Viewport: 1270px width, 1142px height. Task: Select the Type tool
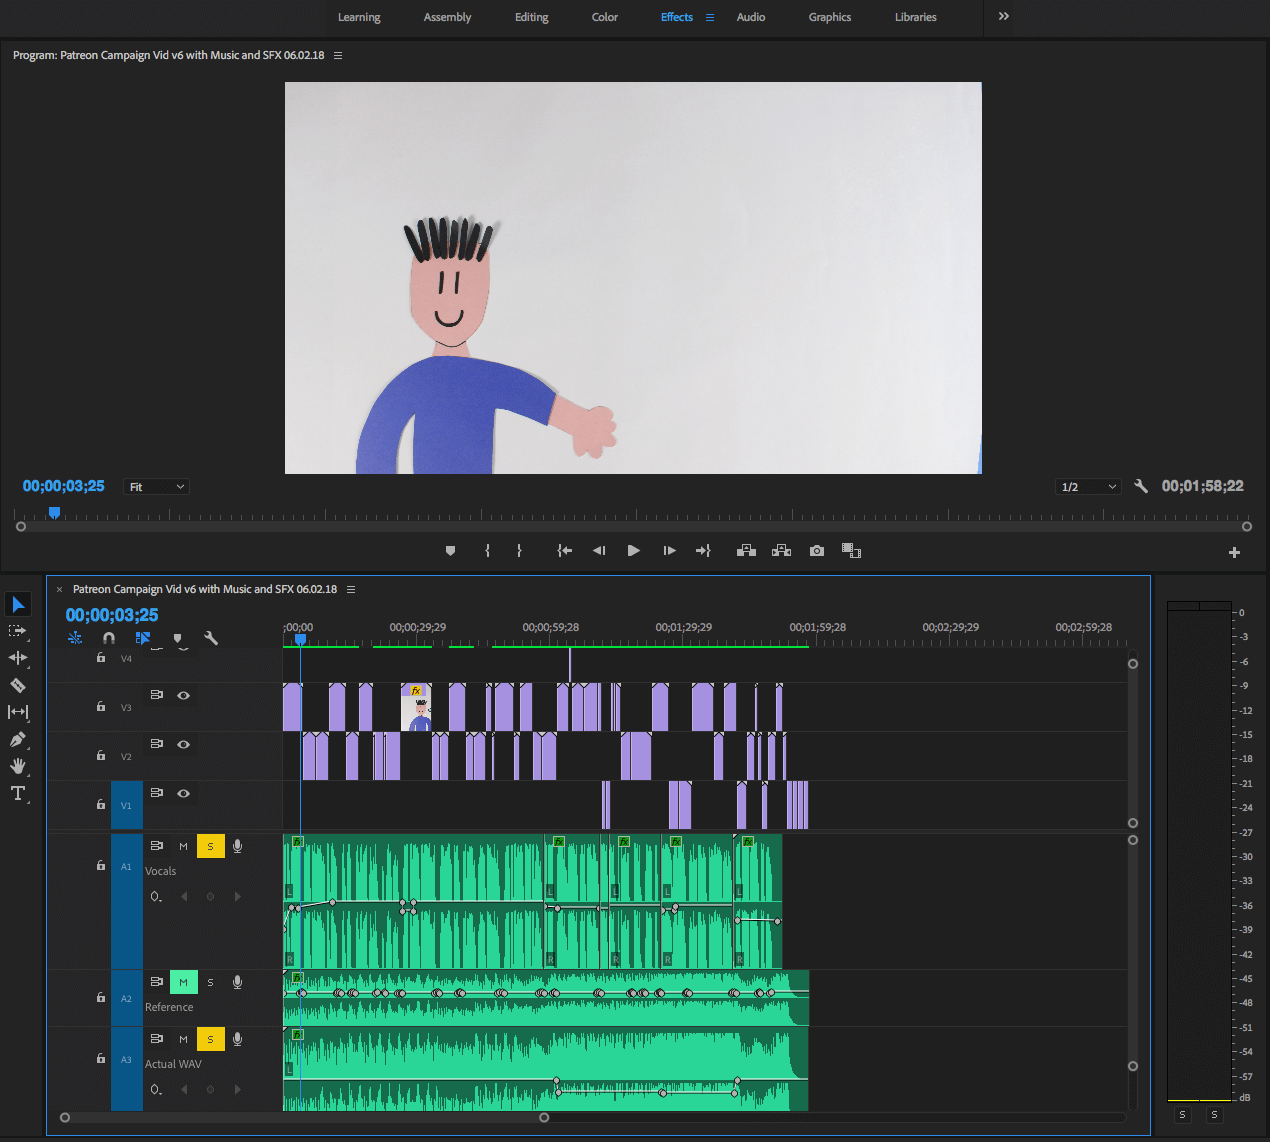coord(17,793)
